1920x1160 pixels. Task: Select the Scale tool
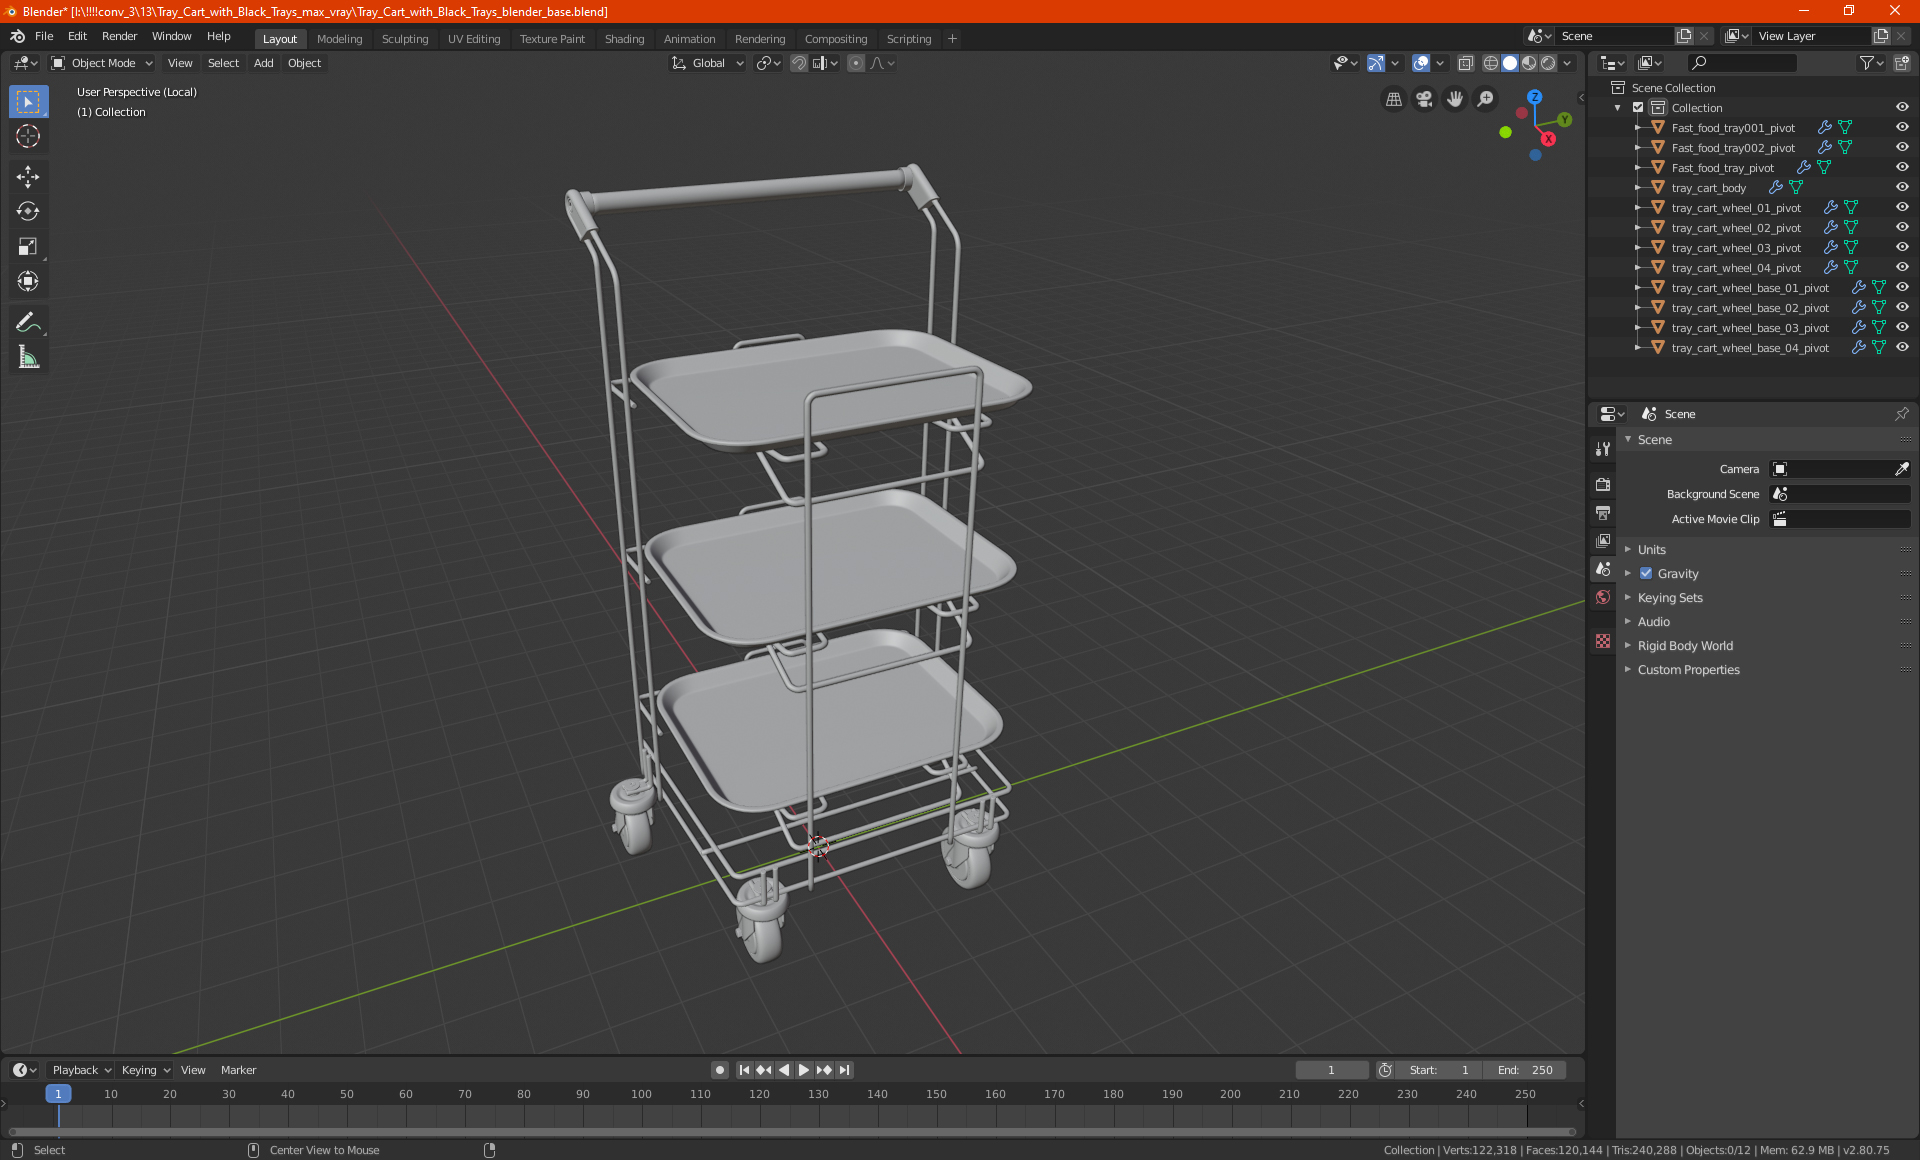27,246
